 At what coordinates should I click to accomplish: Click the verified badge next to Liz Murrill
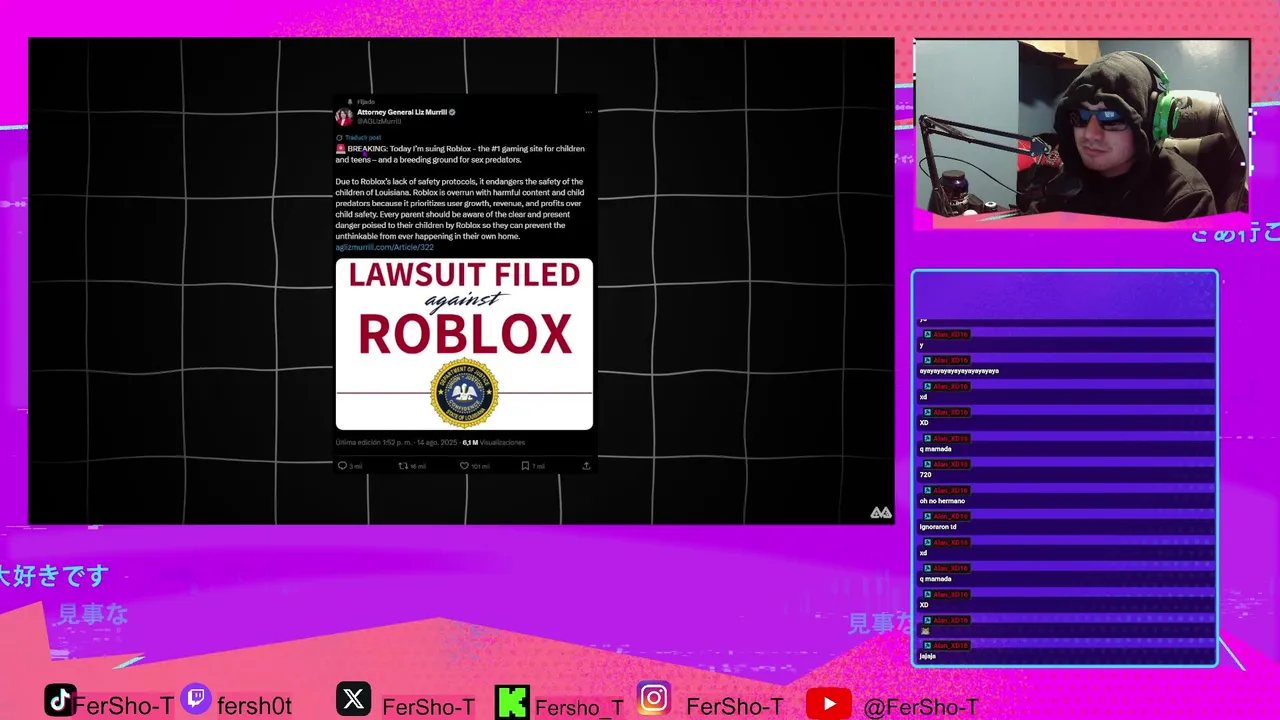click(x=452, y=112)
